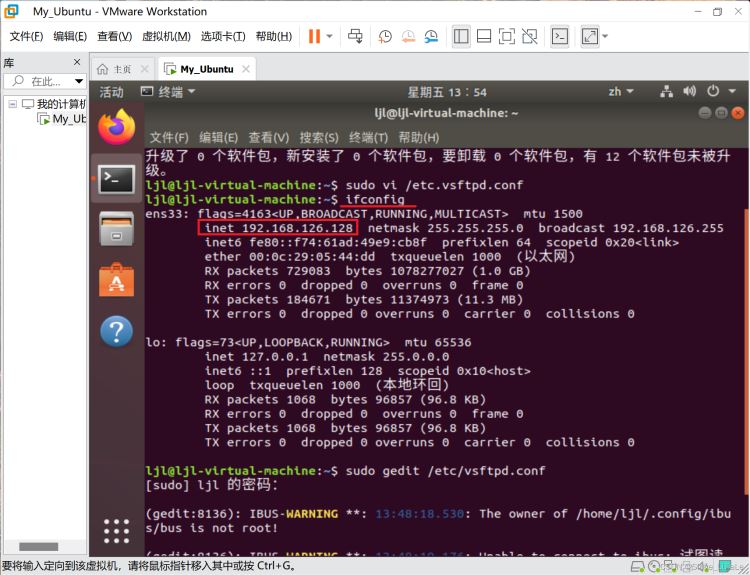Open the zh input language menu
The width and height of the screenshot is (750, 575).
tap(620, 91)
